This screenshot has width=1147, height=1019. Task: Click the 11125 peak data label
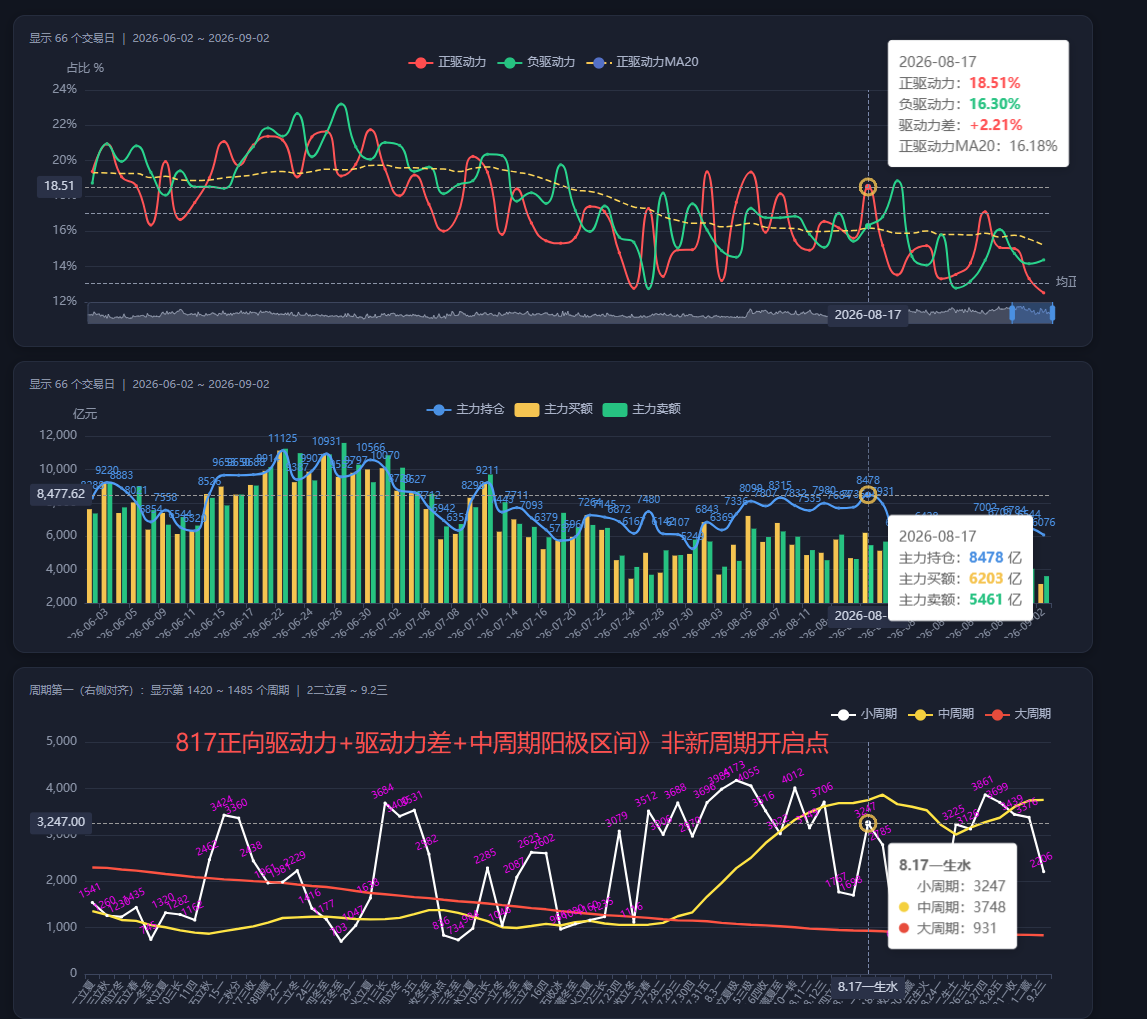(282, 438)
